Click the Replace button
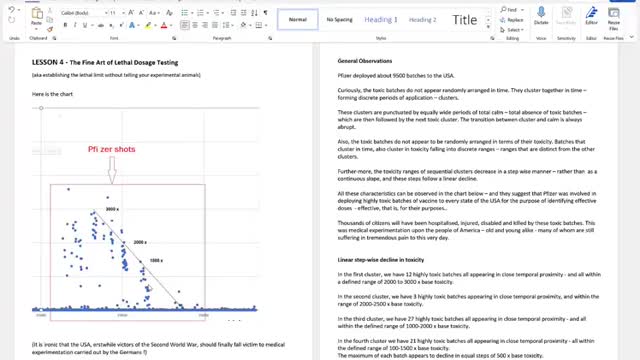The image size is (640, 360). (x=512, y=20)
